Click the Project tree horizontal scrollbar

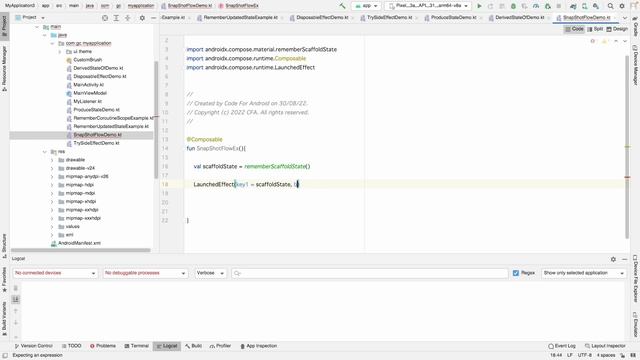[x=81, y=250]
